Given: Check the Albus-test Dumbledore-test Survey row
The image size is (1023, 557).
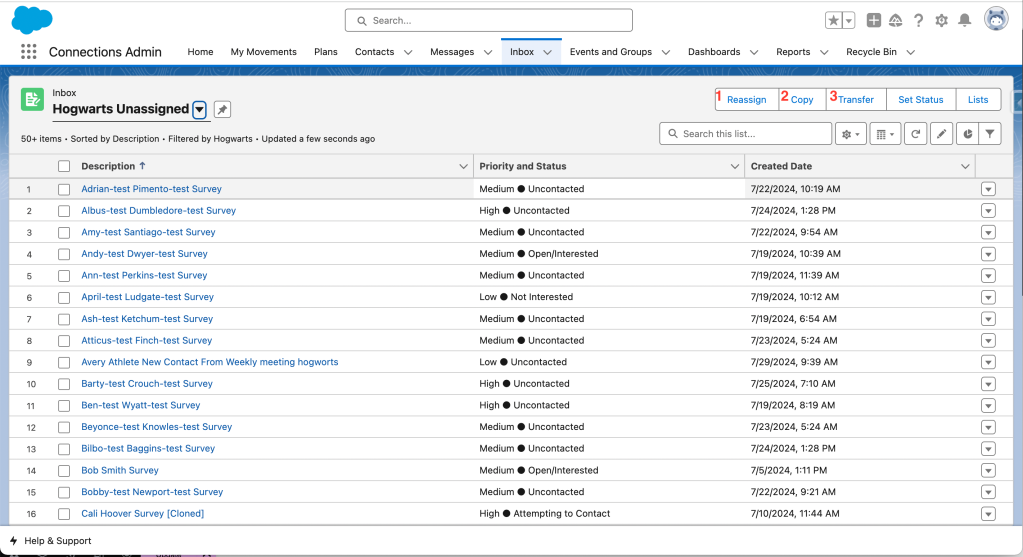Looking at the screenshot, I should [64, 211].
